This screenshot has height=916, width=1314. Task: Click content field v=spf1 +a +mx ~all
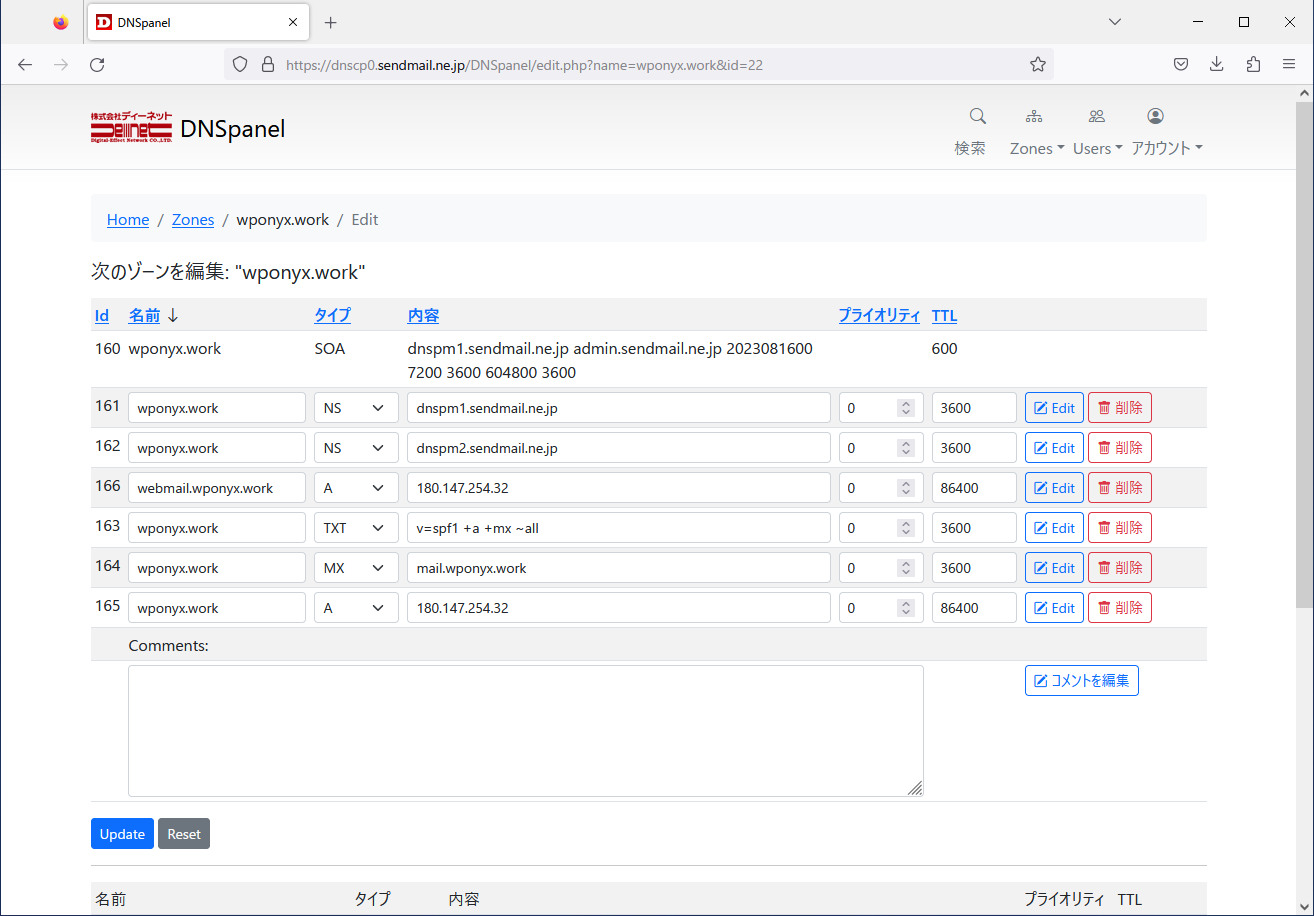click(619, 528)
